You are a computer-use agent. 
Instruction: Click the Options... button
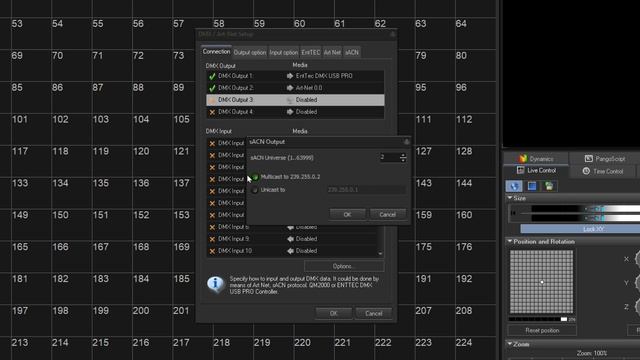coord(344,267)
